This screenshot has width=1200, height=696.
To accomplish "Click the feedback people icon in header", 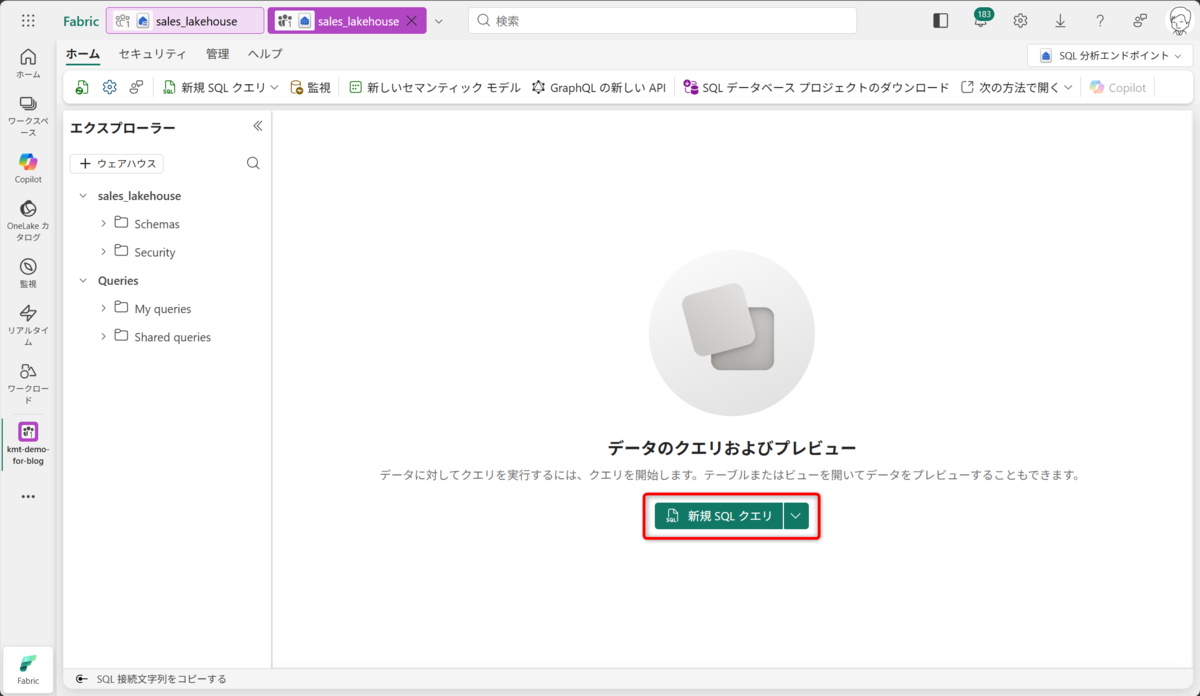I will (x=1140, y=20).
